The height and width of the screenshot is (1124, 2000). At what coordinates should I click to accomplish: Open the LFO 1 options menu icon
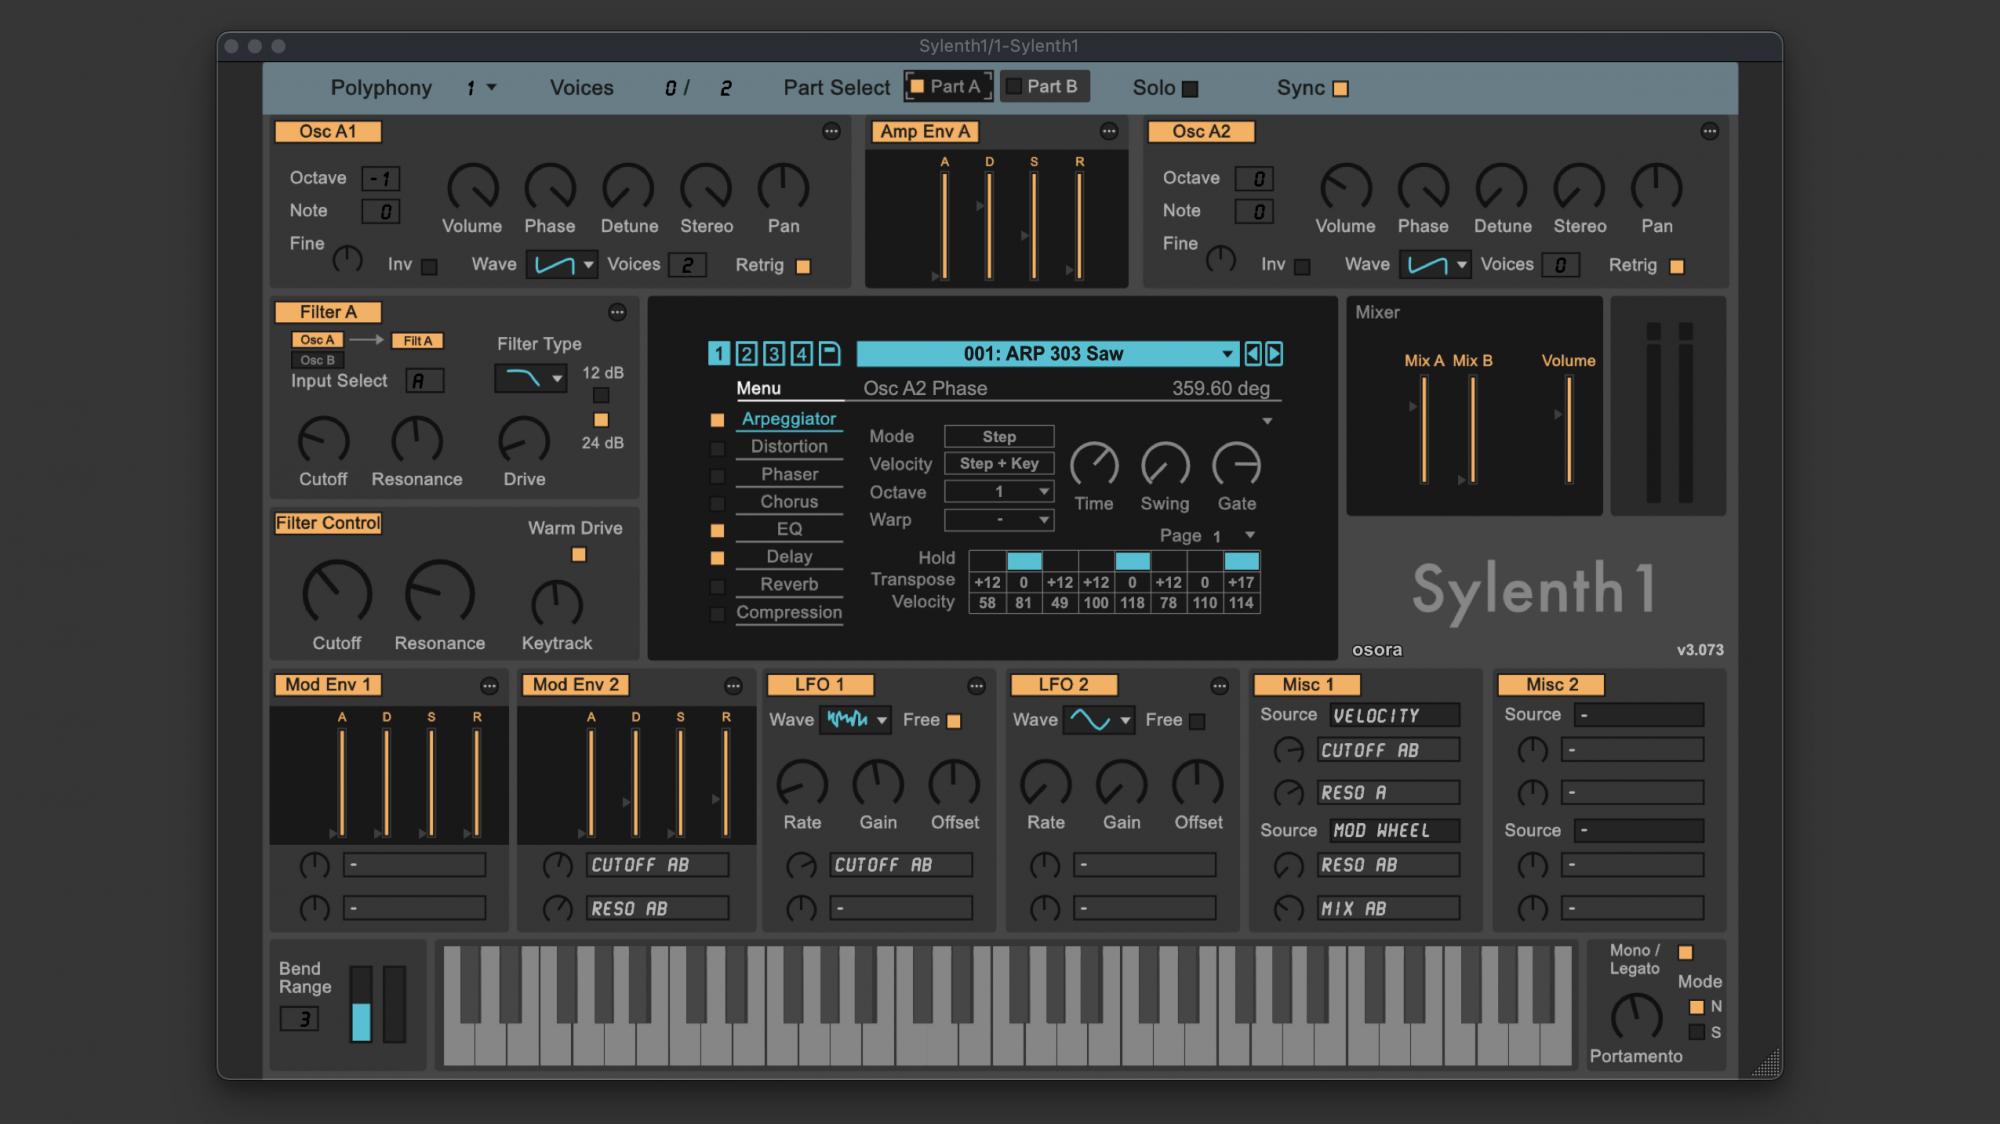coord(976,685)
